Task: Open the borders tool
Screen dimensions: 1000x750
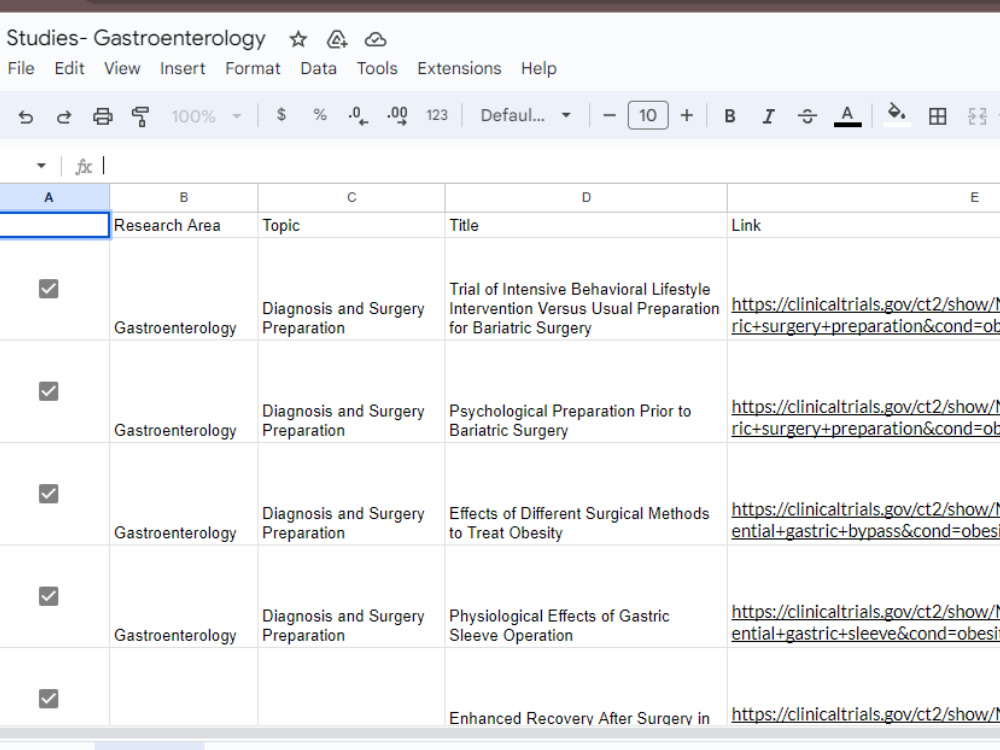Action: pos(937,116)
